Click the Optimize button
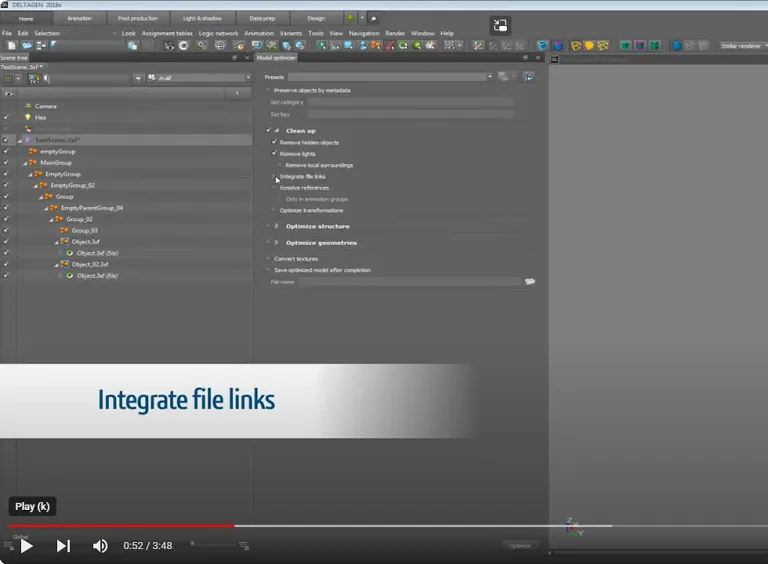Image resolution: width=768 pixels, height=564 pixels. click(x=520, y=545)
